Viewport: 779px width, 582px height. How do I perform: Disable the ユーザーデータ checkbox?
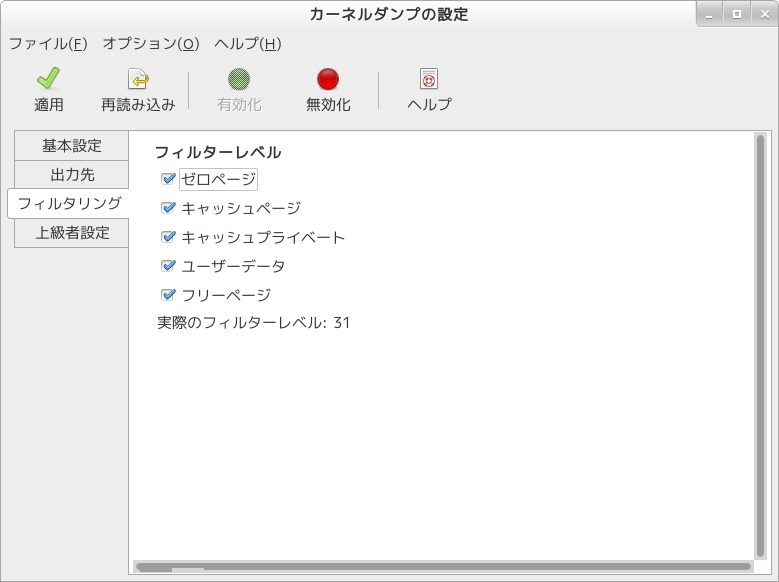[168, 266]
